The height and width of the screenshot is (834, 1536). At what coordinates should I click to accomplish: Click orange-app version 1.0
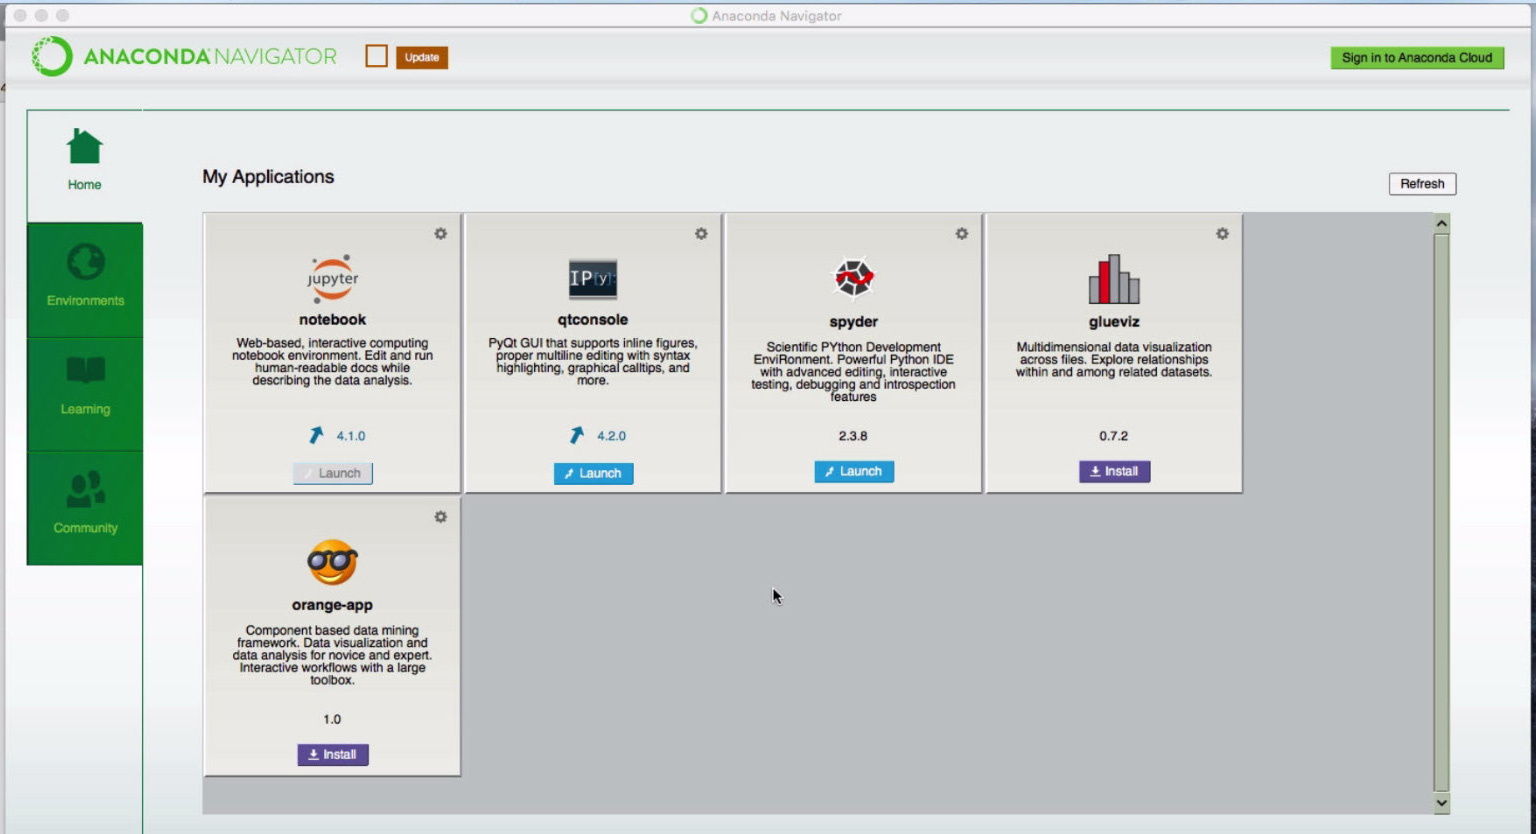pos(332,719)
